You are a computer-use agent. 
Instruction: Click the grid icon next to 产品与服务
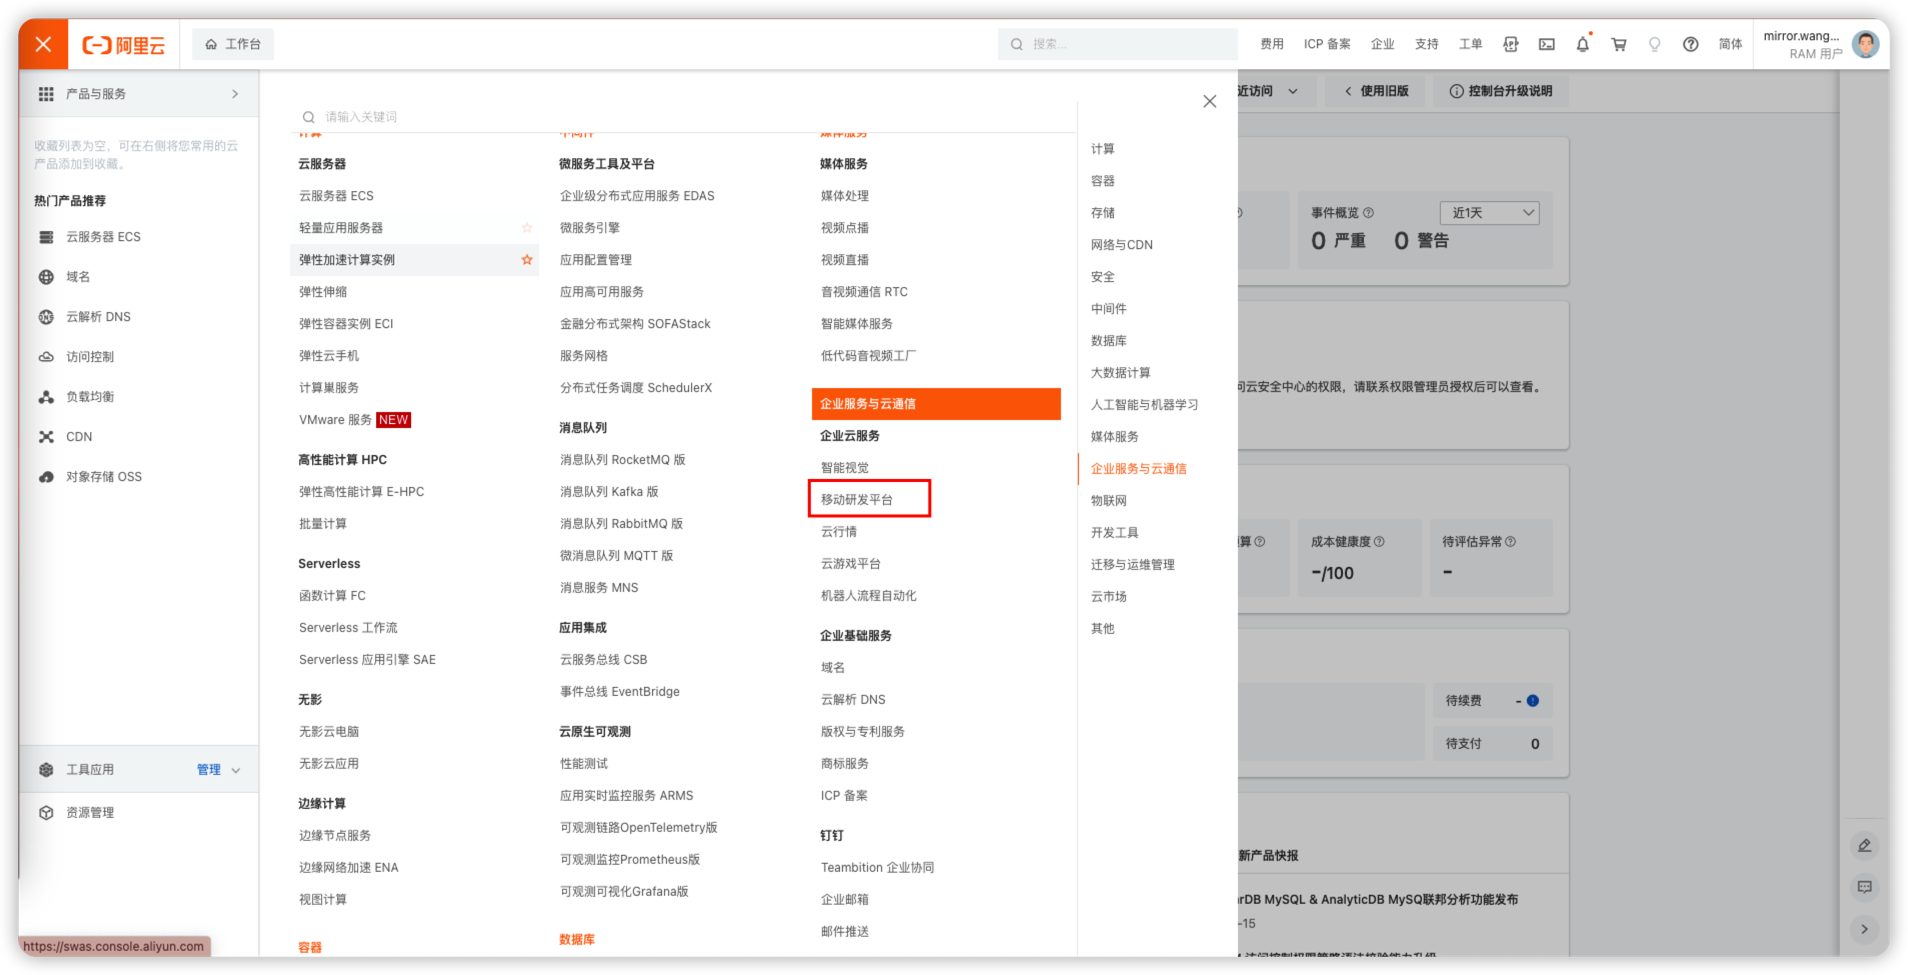[46, 94]
